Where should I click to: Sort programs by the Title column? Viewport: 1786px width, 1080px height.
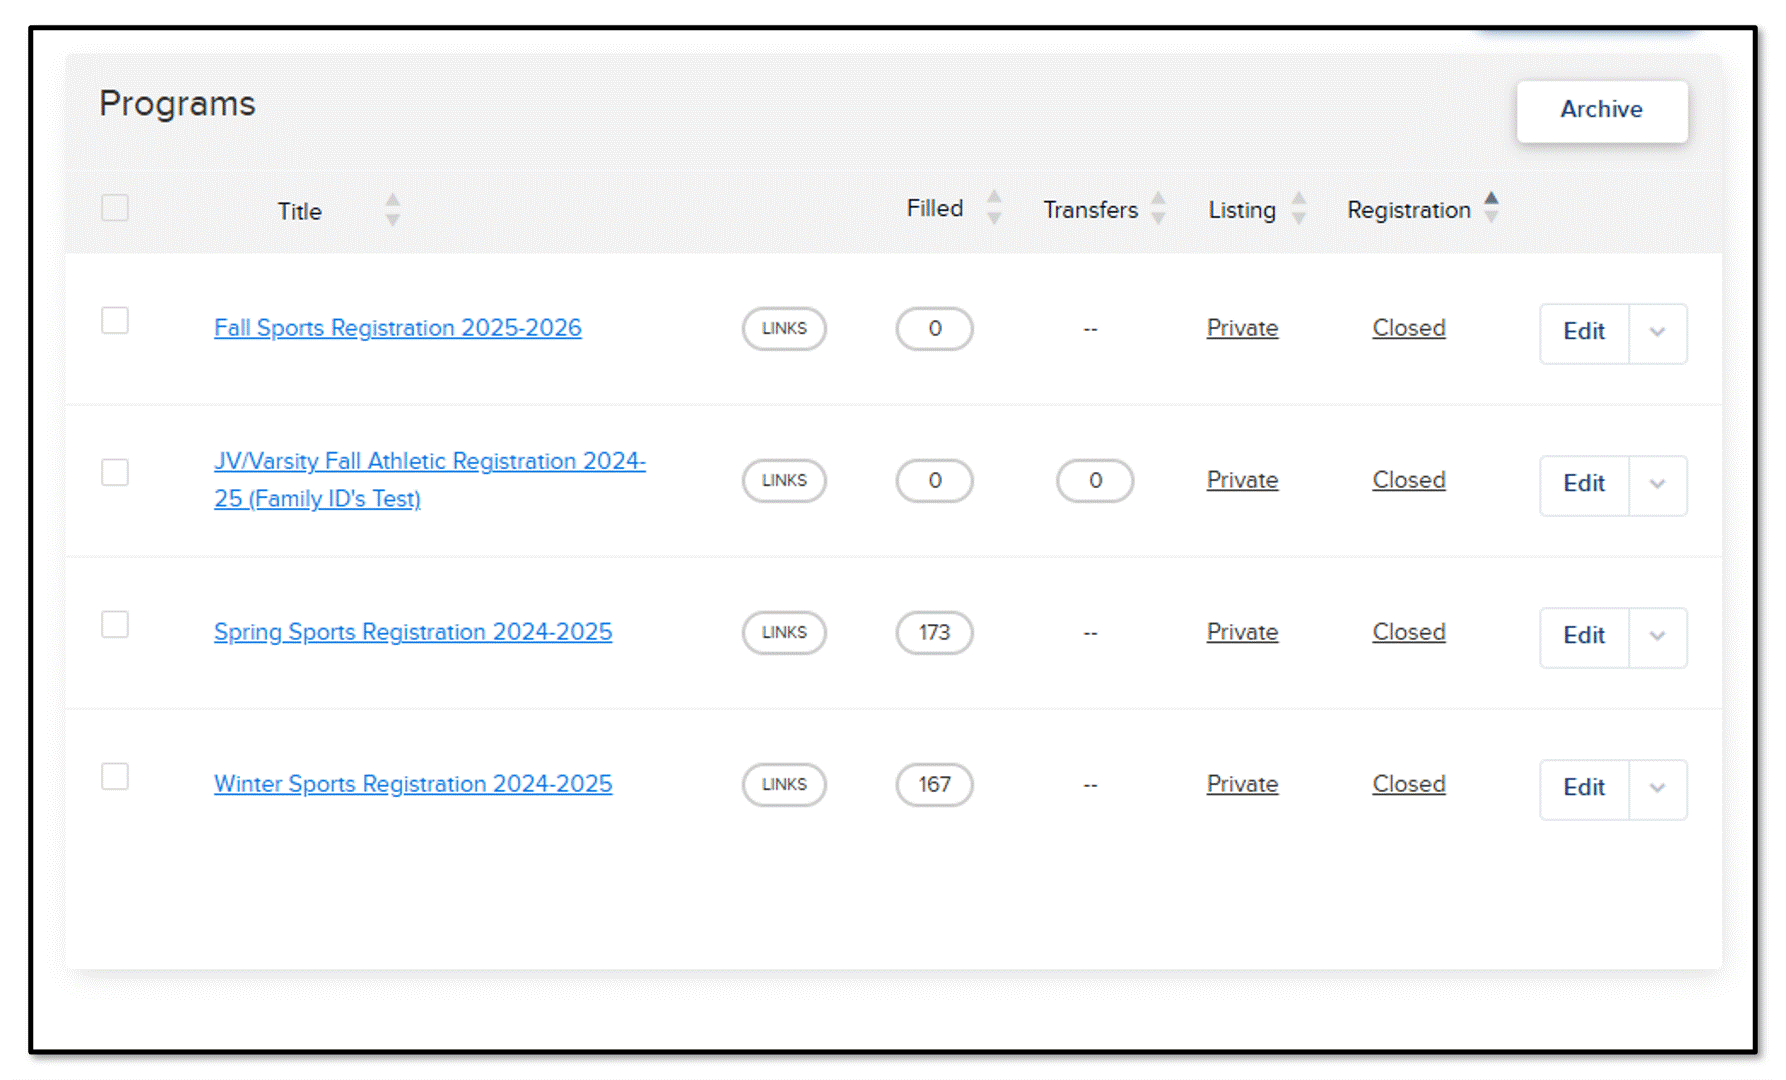tap(392, 210)
